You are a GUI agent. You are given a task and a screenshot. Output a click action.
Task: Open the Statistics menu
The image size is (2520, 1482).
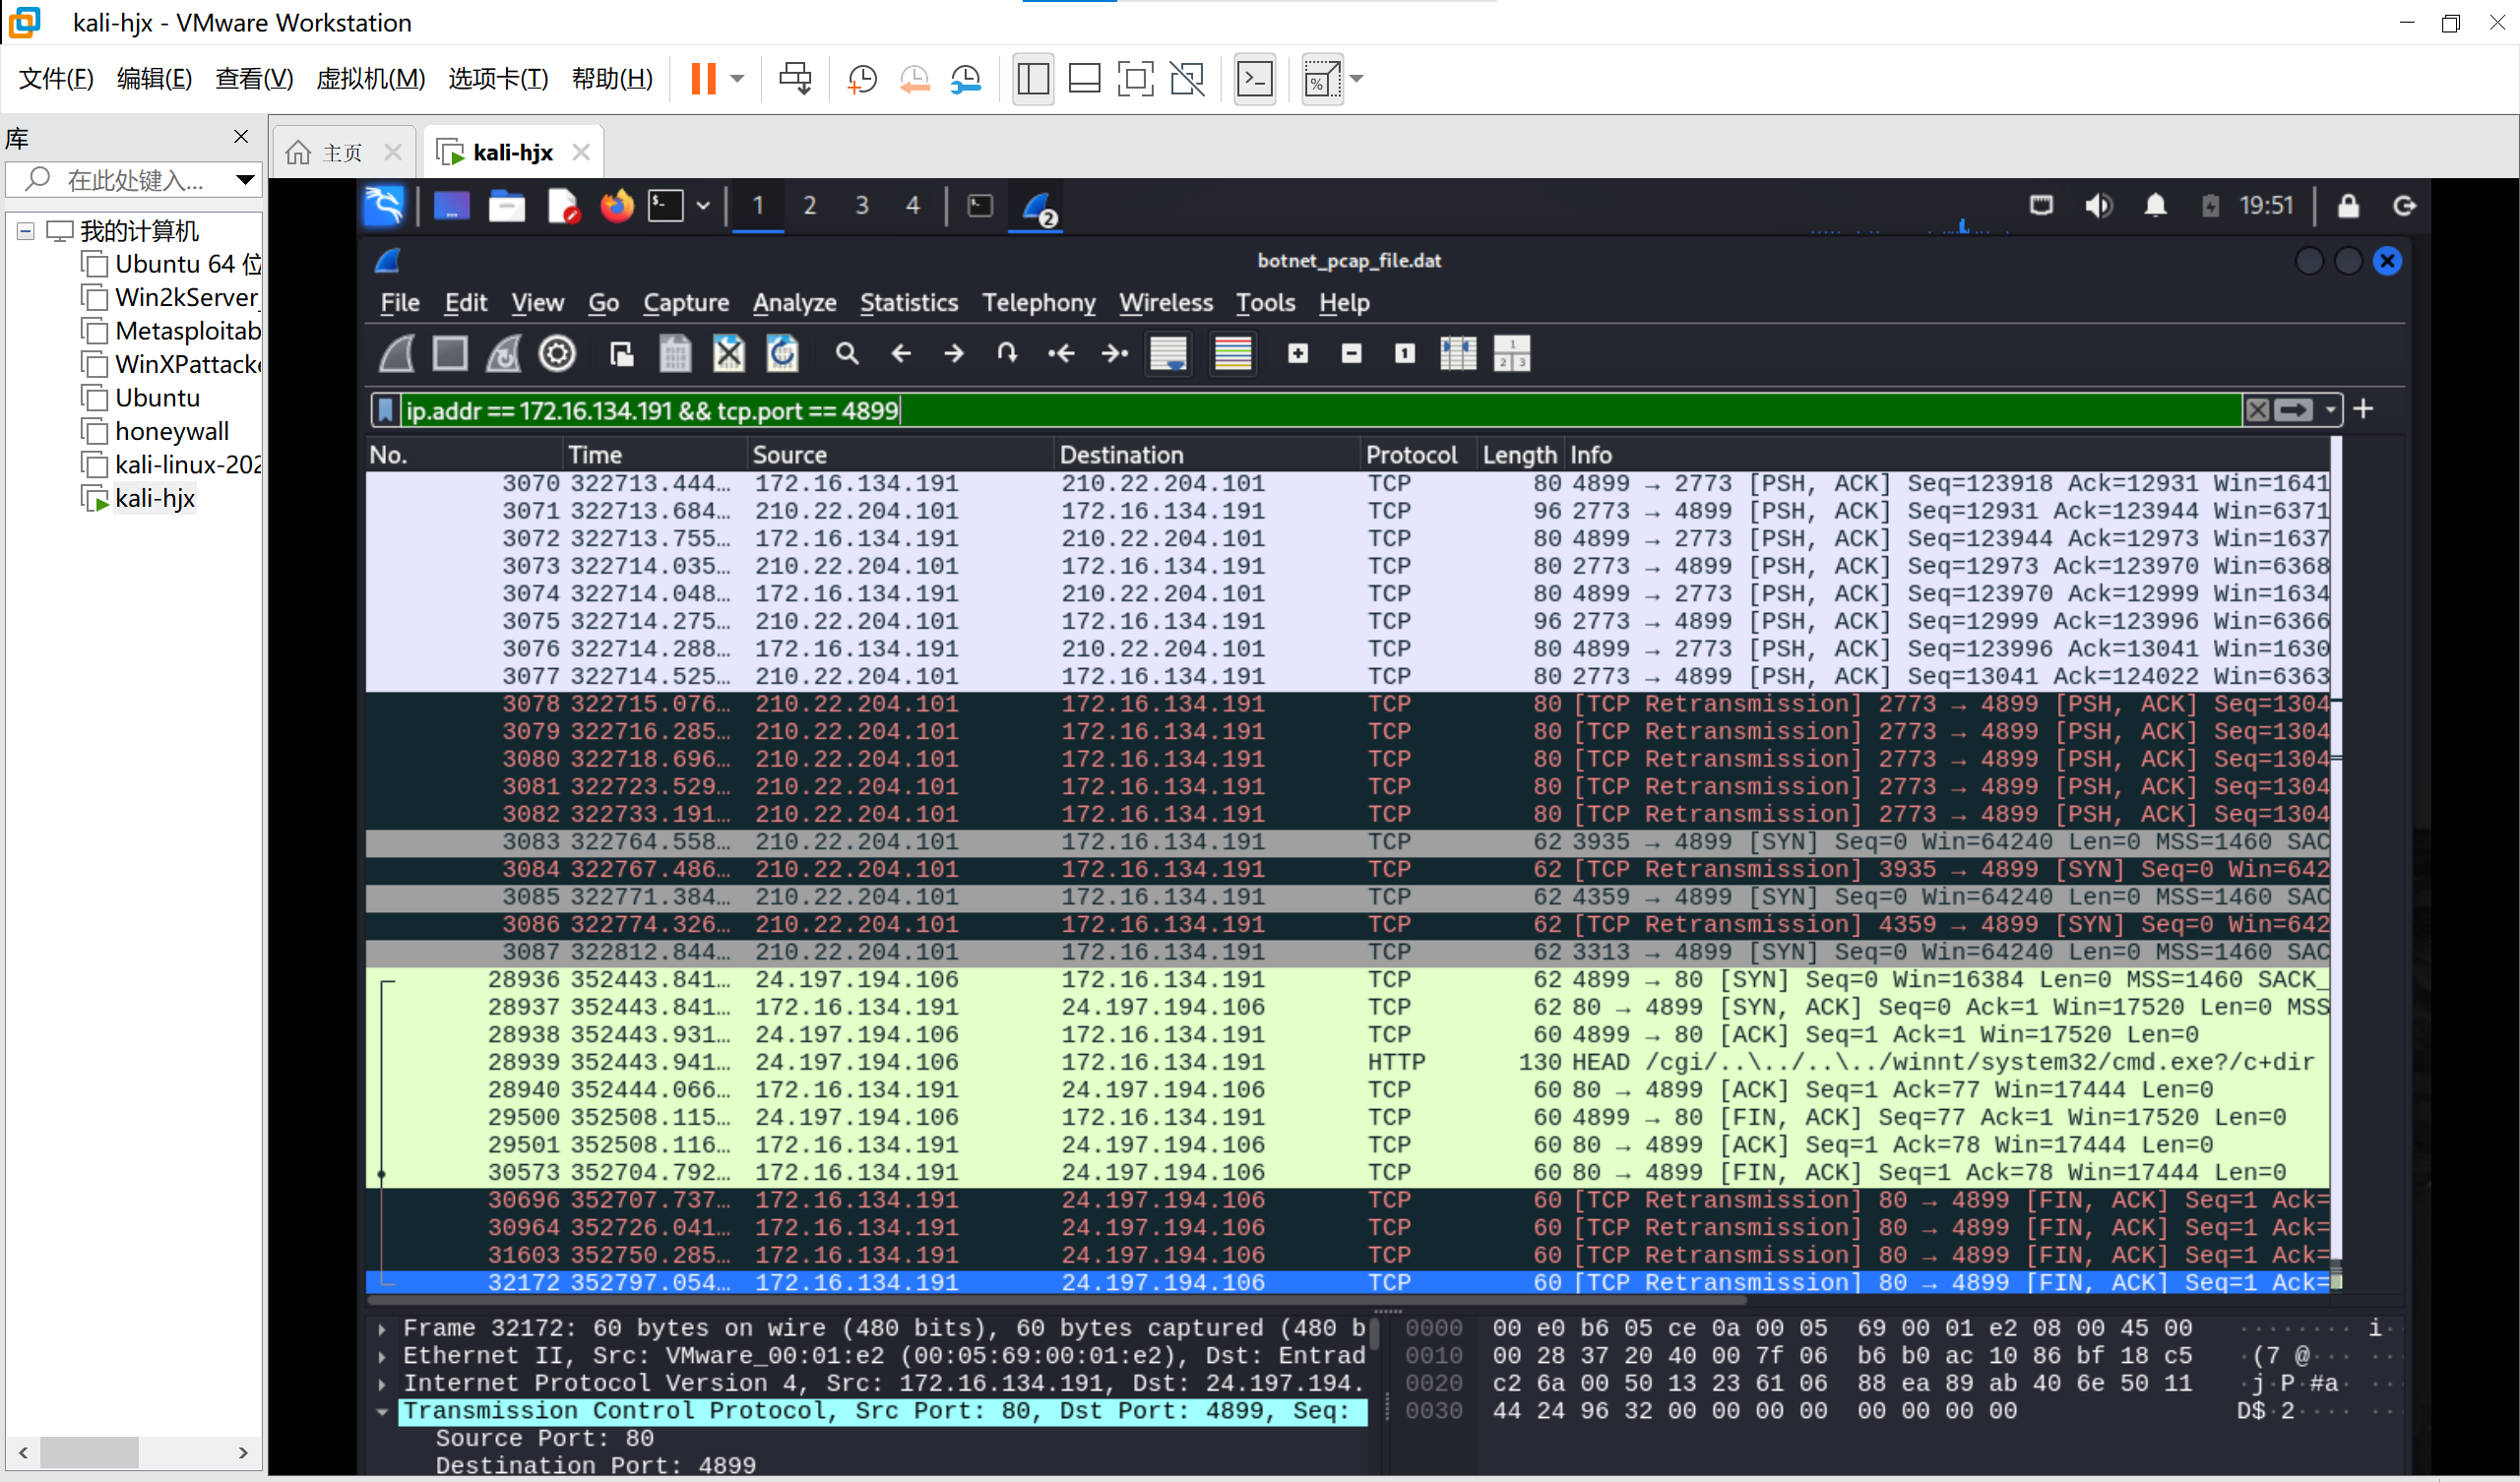click(x=908, y=303)
